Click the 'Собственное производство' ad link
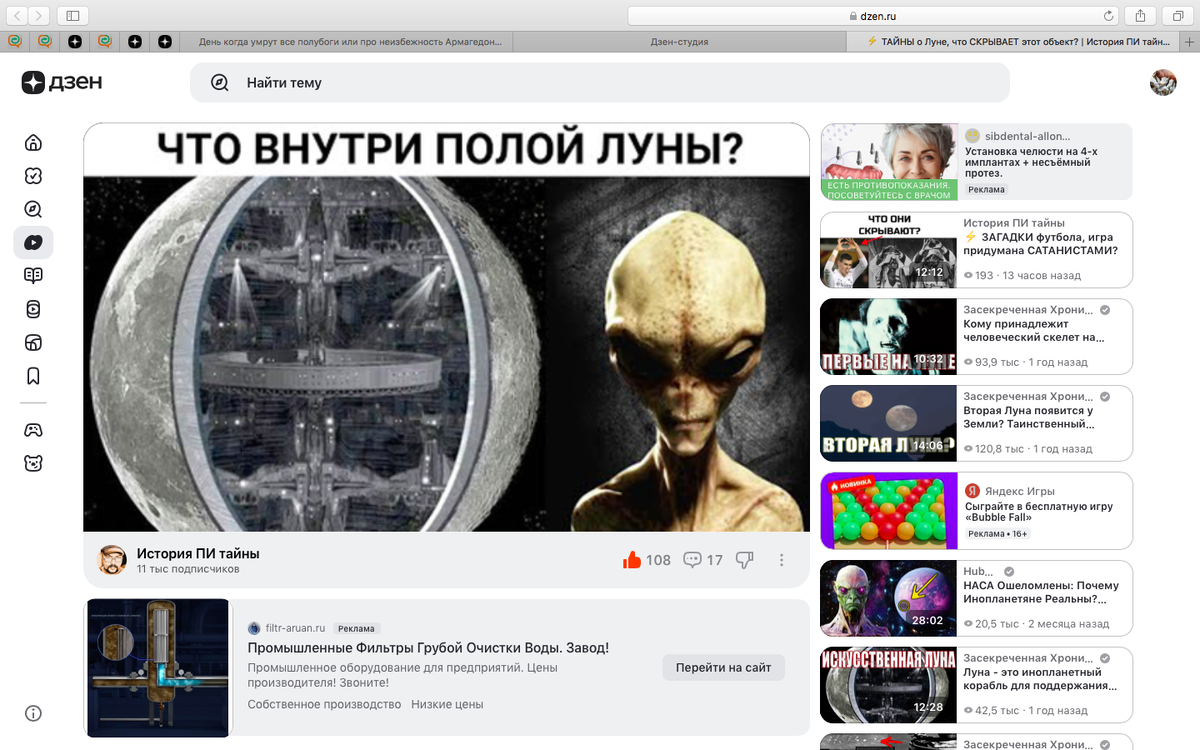 click(x=324, y=704)
